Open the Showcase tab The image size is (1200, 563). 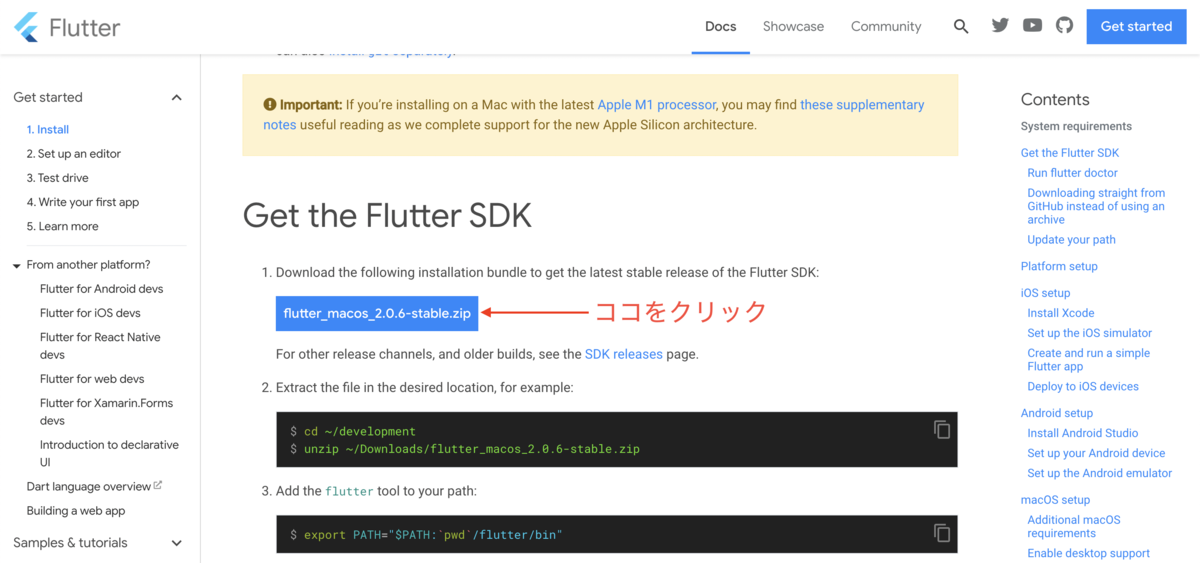[x=793, y=27]
